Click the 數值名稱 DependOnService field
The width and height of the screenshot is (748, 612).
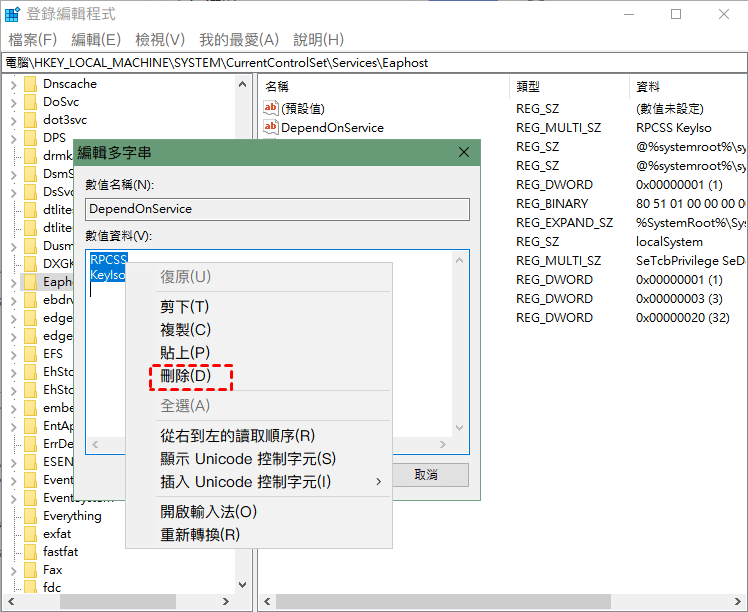(x=277, y=209)
